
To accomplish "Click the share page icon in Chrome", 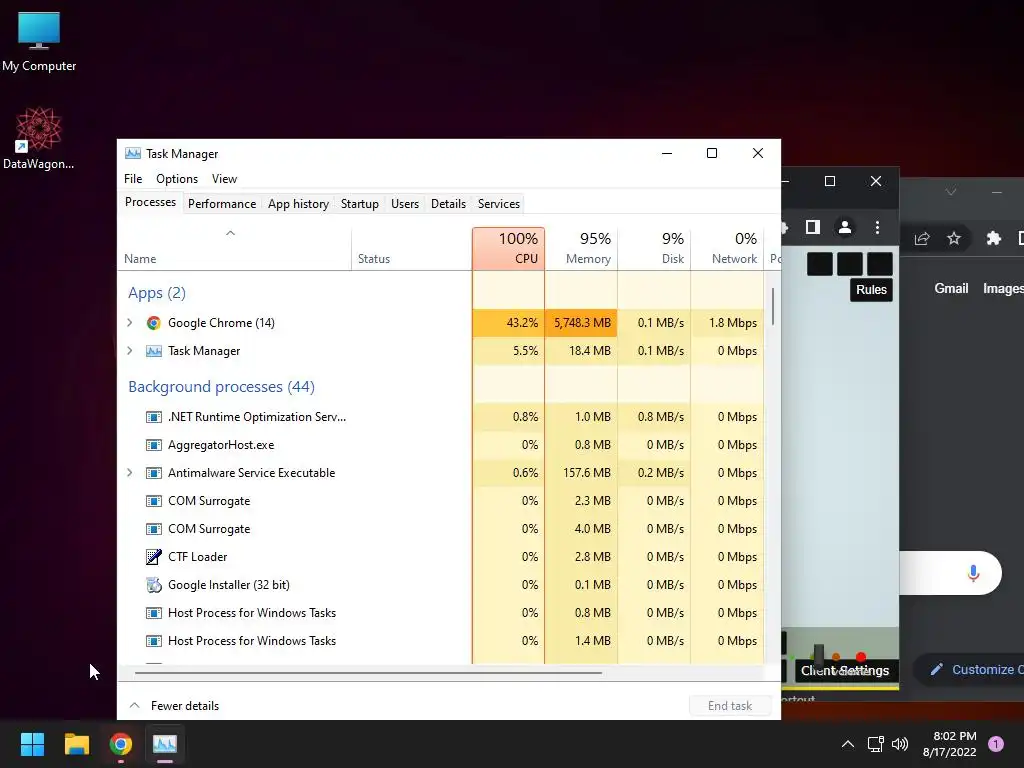I will (x=921, y=238).
